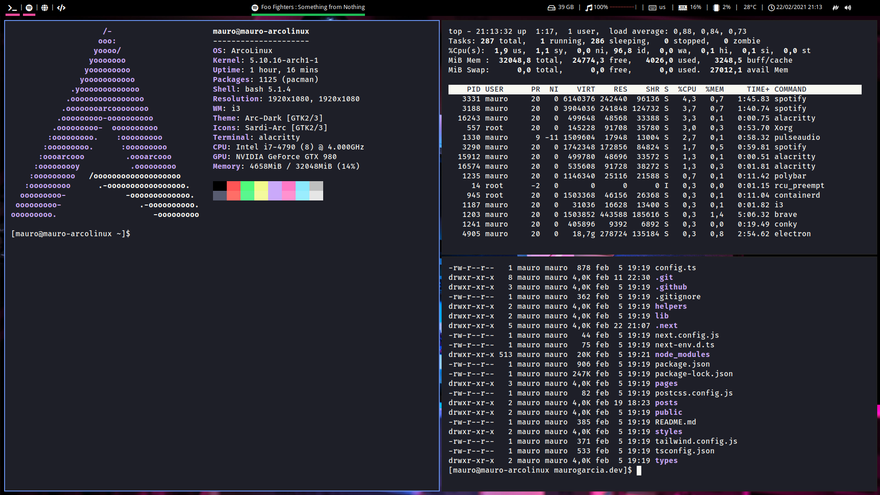
Task: Click the Spotify icon beside Foo Fighters title
Action: point(255,7)
